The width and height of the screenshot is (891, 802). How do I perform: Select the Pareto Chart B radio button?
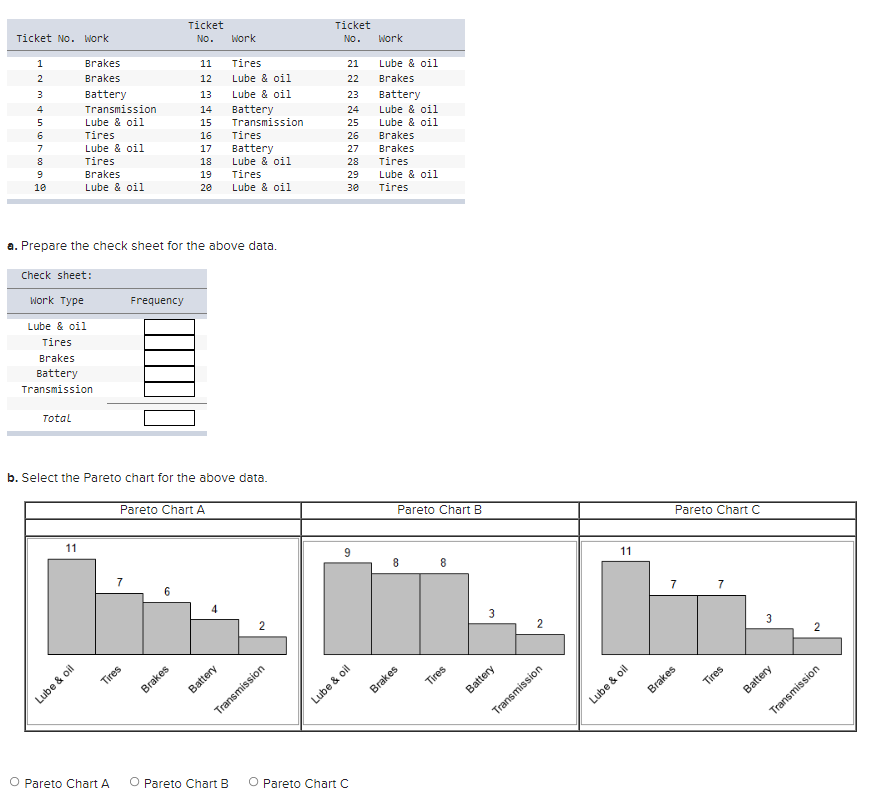pyautogui.click(x=134, y=782)
